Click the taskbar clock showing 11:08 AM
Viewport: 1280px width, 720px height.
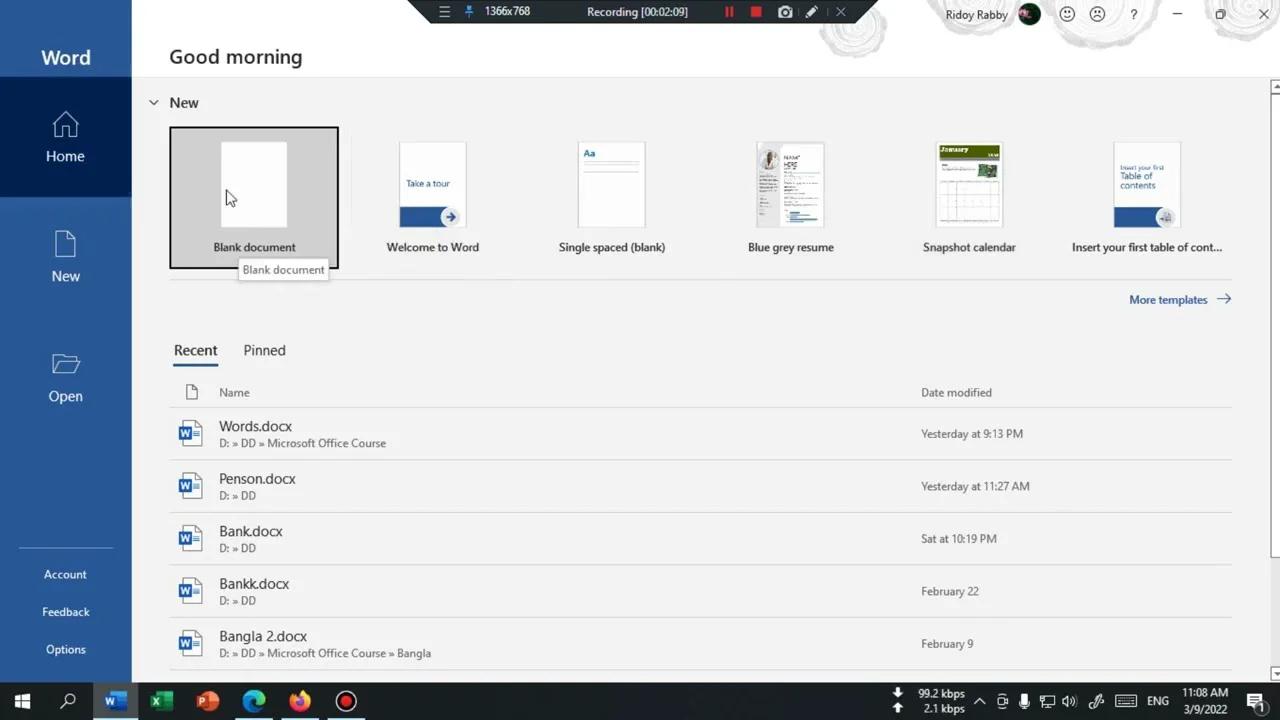point(1204,701)
